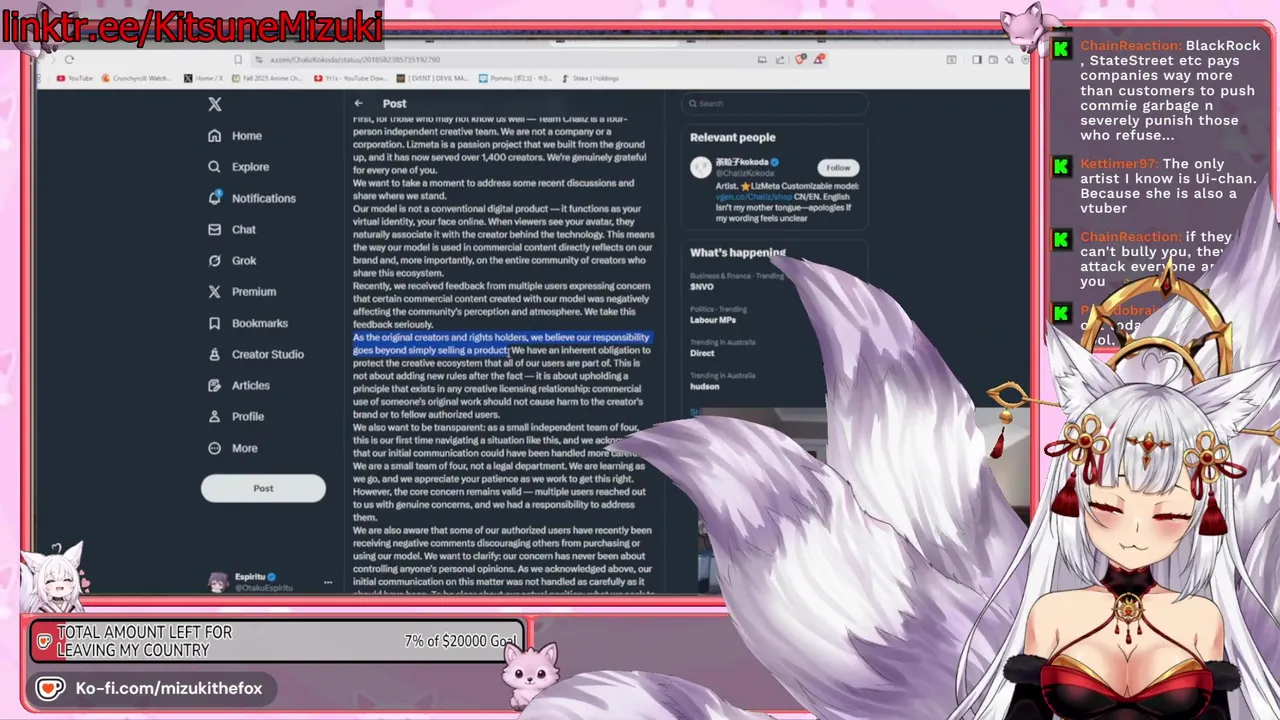
Task: Click the 'Relevant people' heading
Action: [x=733, y=138]
